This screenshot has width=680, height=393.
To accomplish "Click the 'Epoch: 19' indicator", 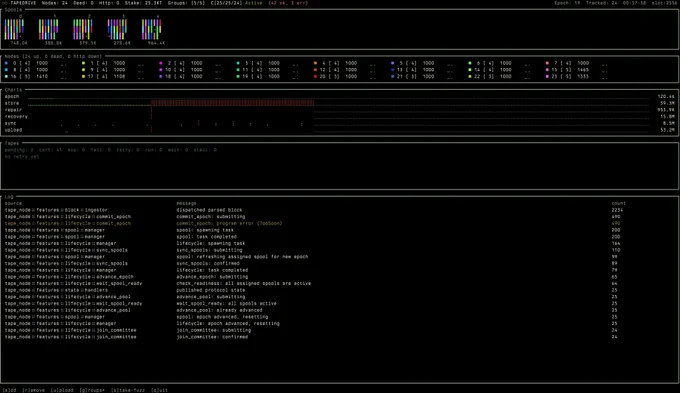I will click(567, 3).
